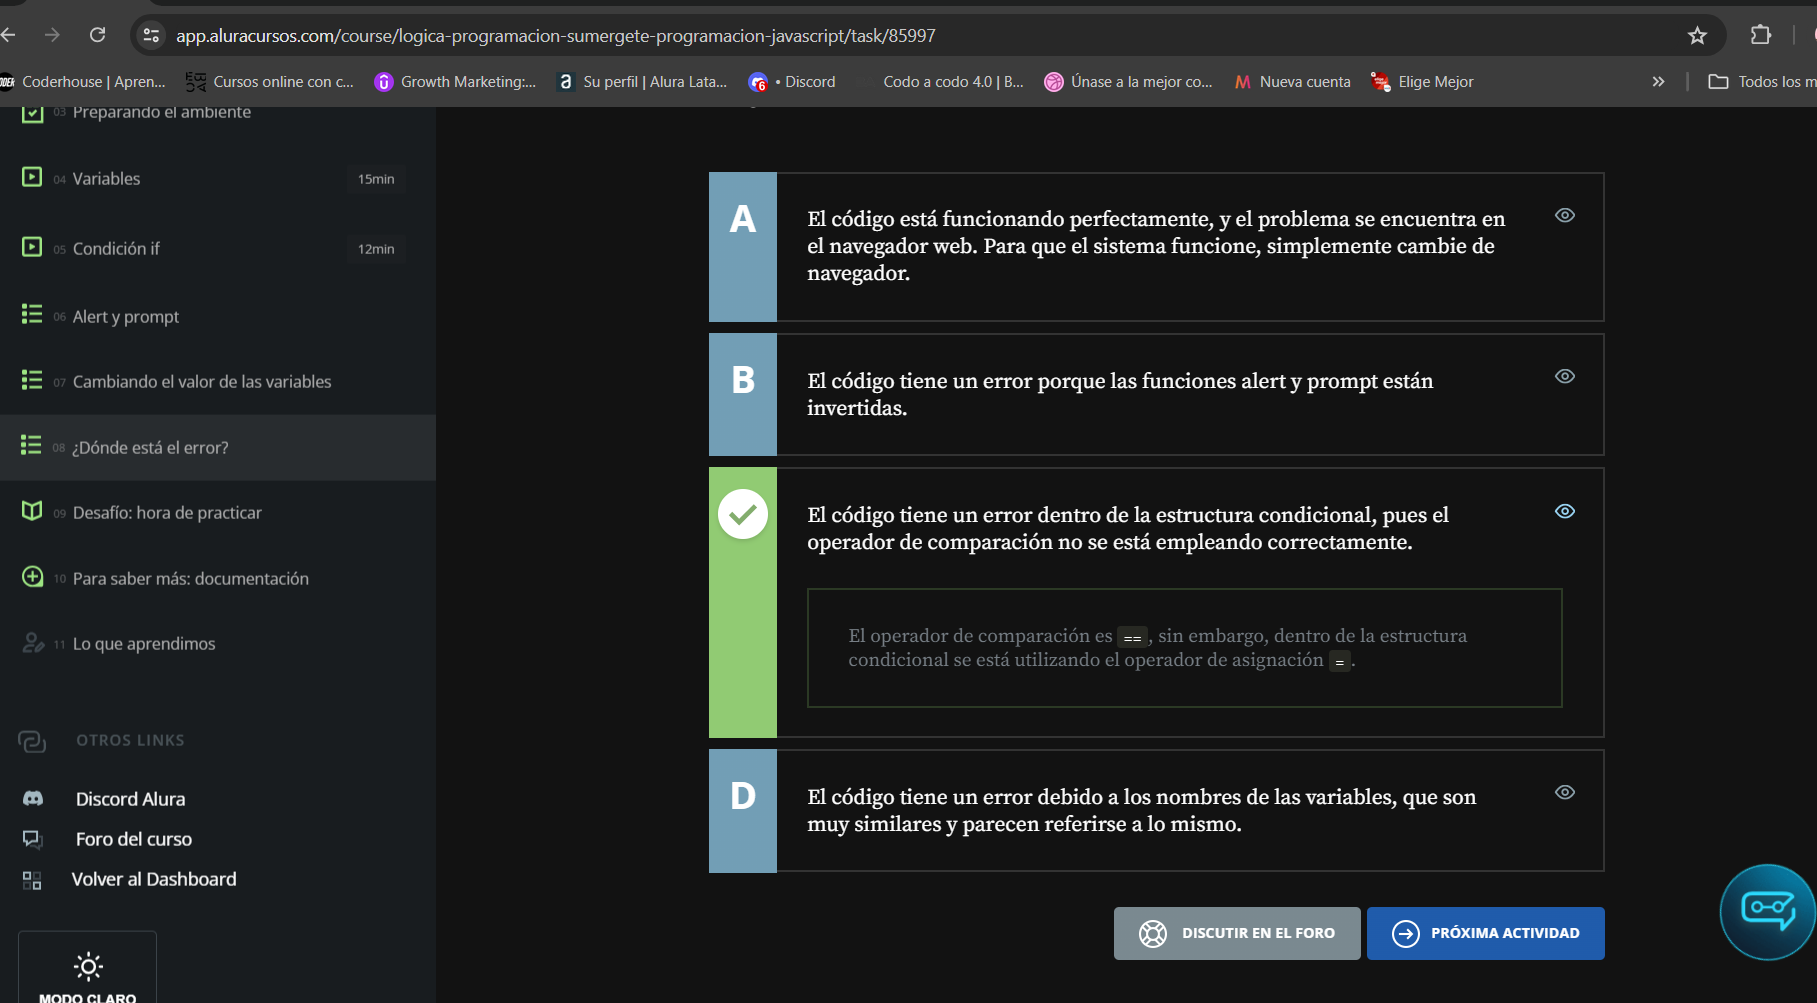Select the Condición if lesson entry

pyautogui.click(x=116, y=248)
